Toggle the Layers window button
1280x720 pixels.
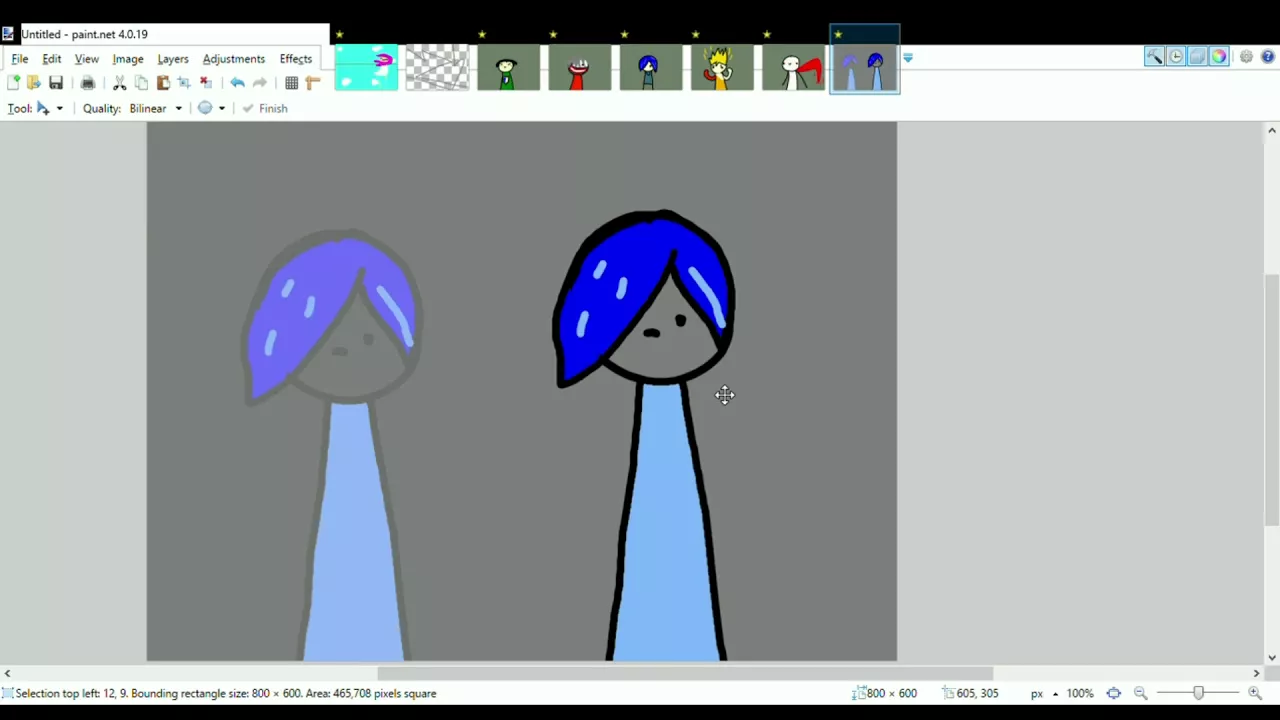click(1197, 57)
